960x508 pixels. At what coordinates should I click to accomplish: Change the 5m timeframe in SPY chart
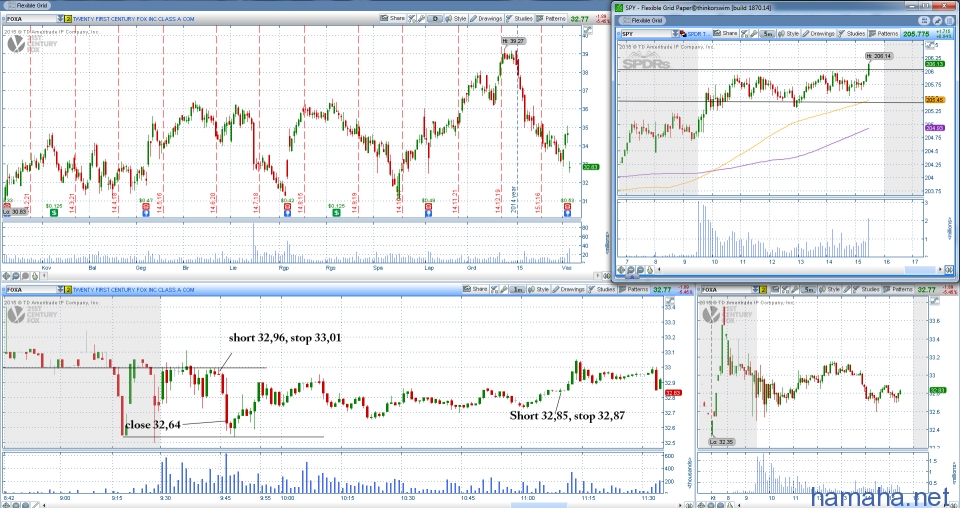[768, 34]
